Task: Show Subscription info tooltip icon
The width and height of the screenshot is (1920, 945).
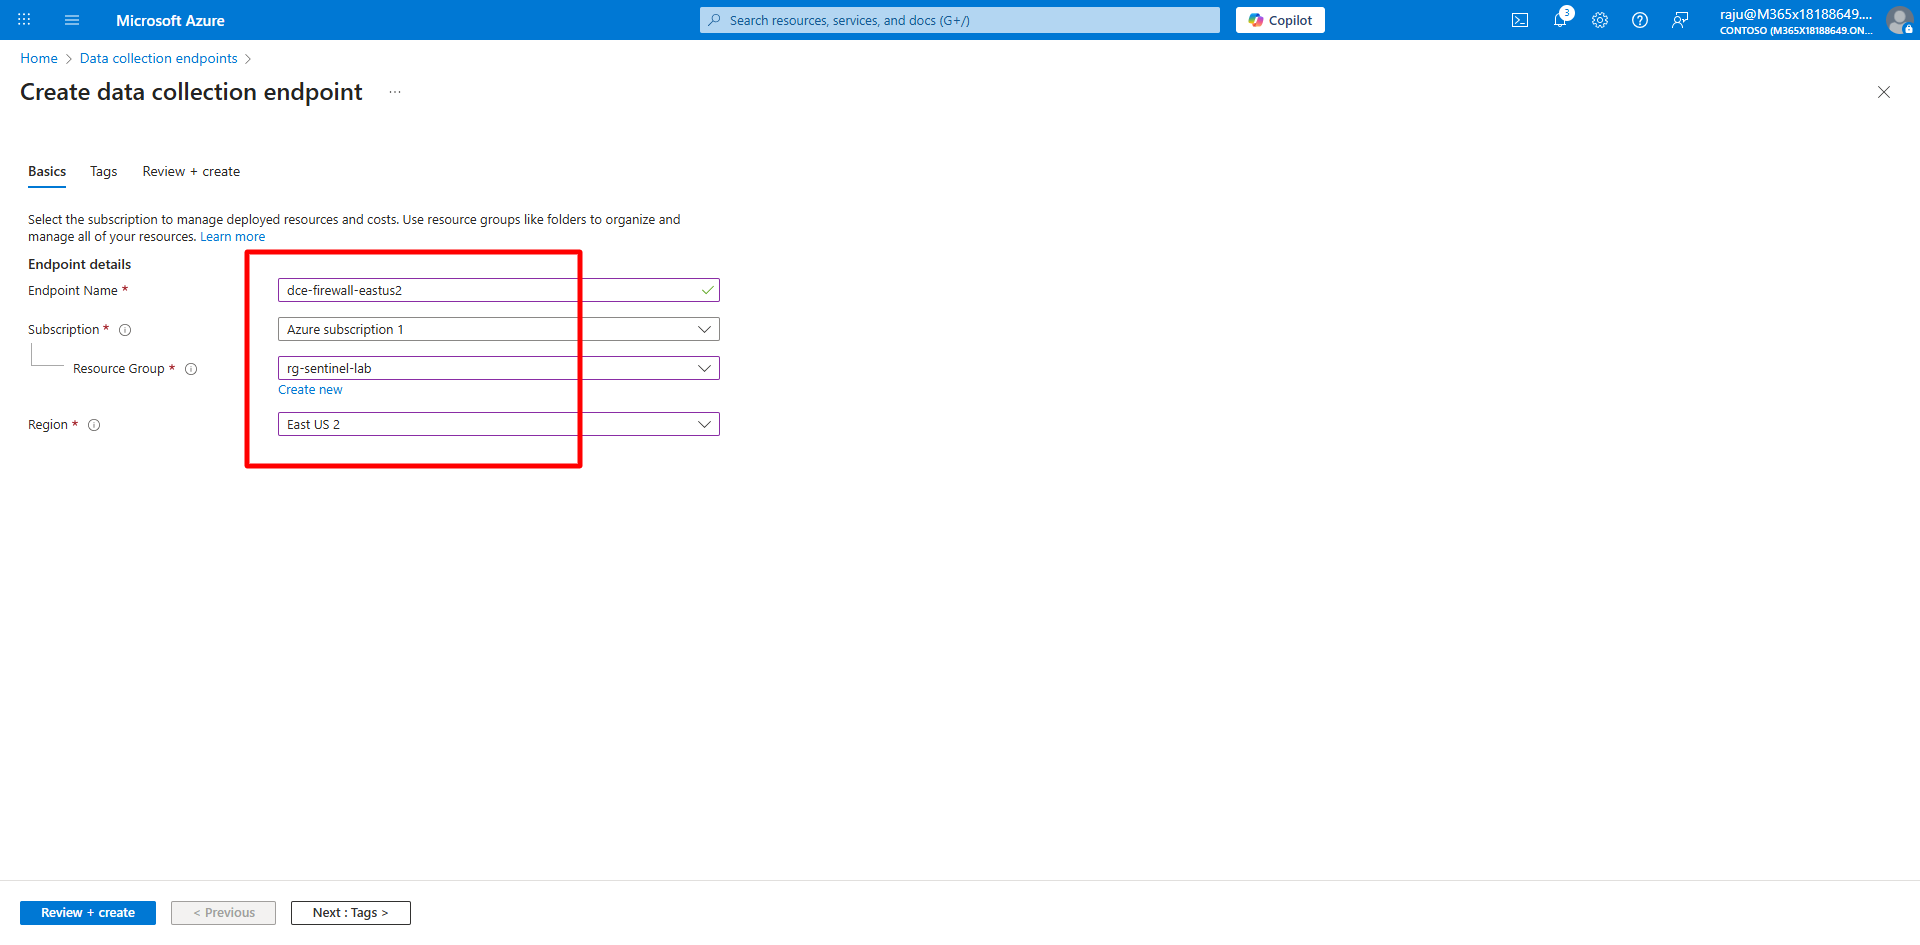Action: pos(125,330)
